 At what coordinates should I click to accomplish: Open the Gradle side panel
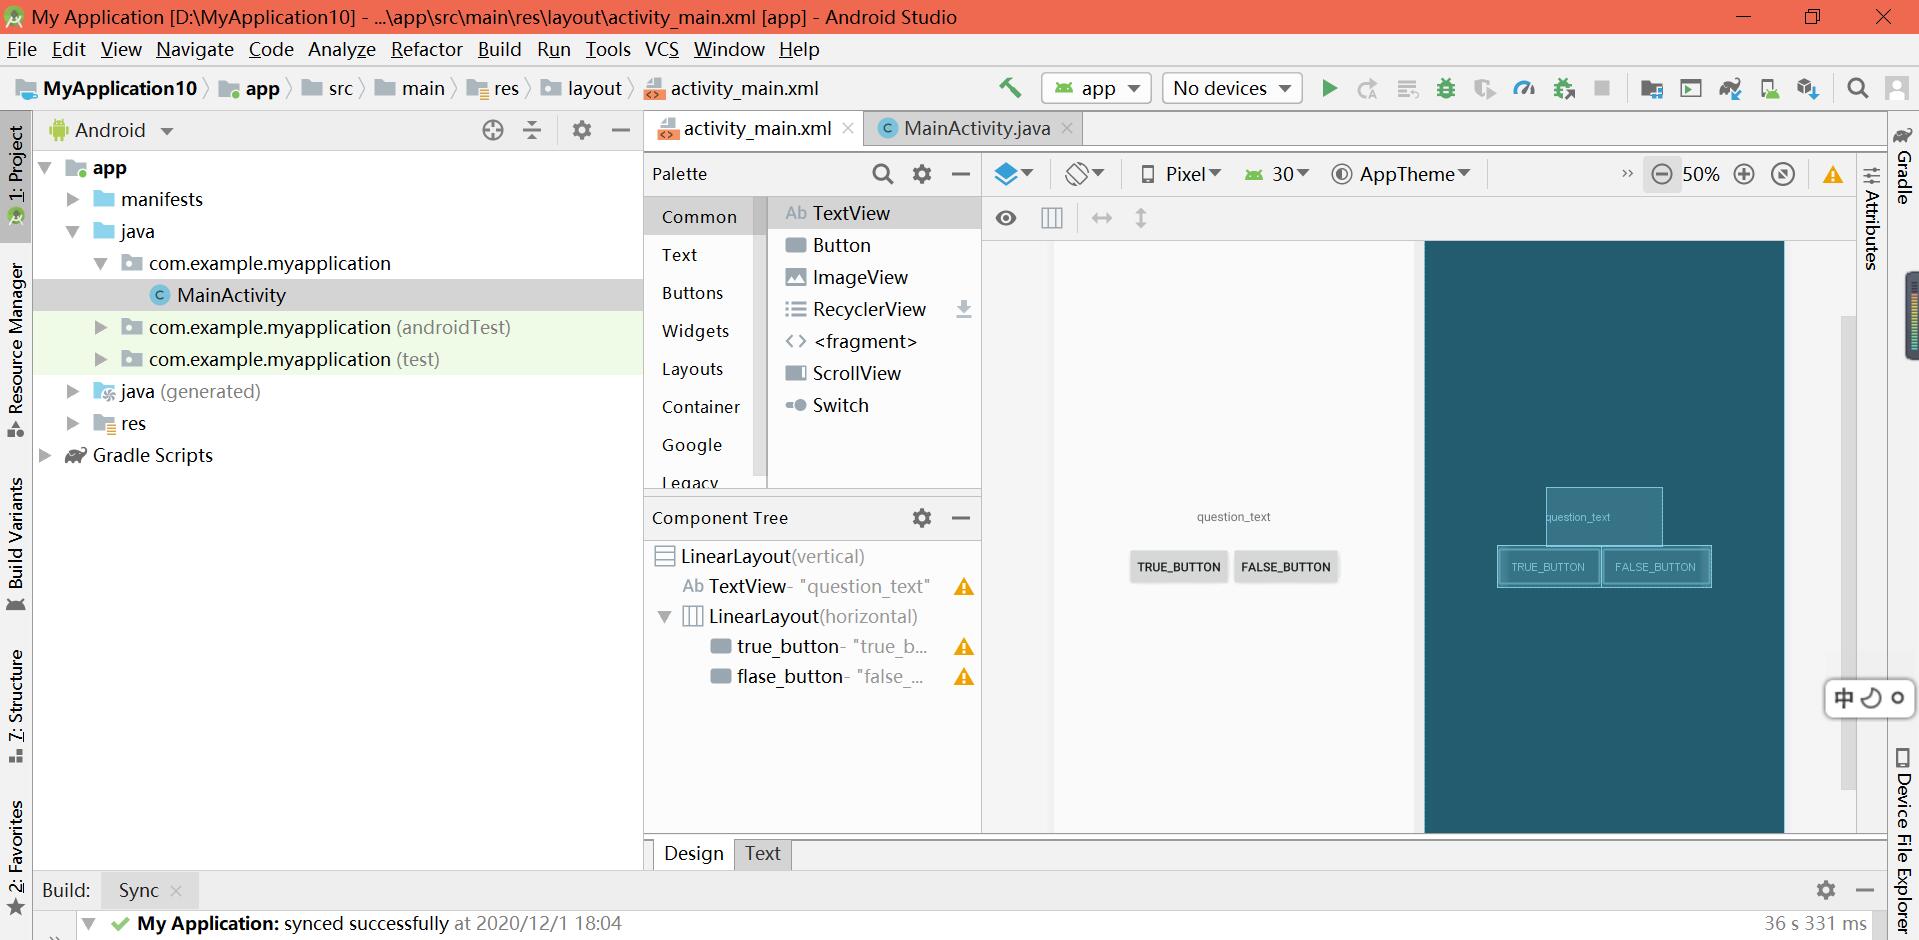[x=1902, y=165]
